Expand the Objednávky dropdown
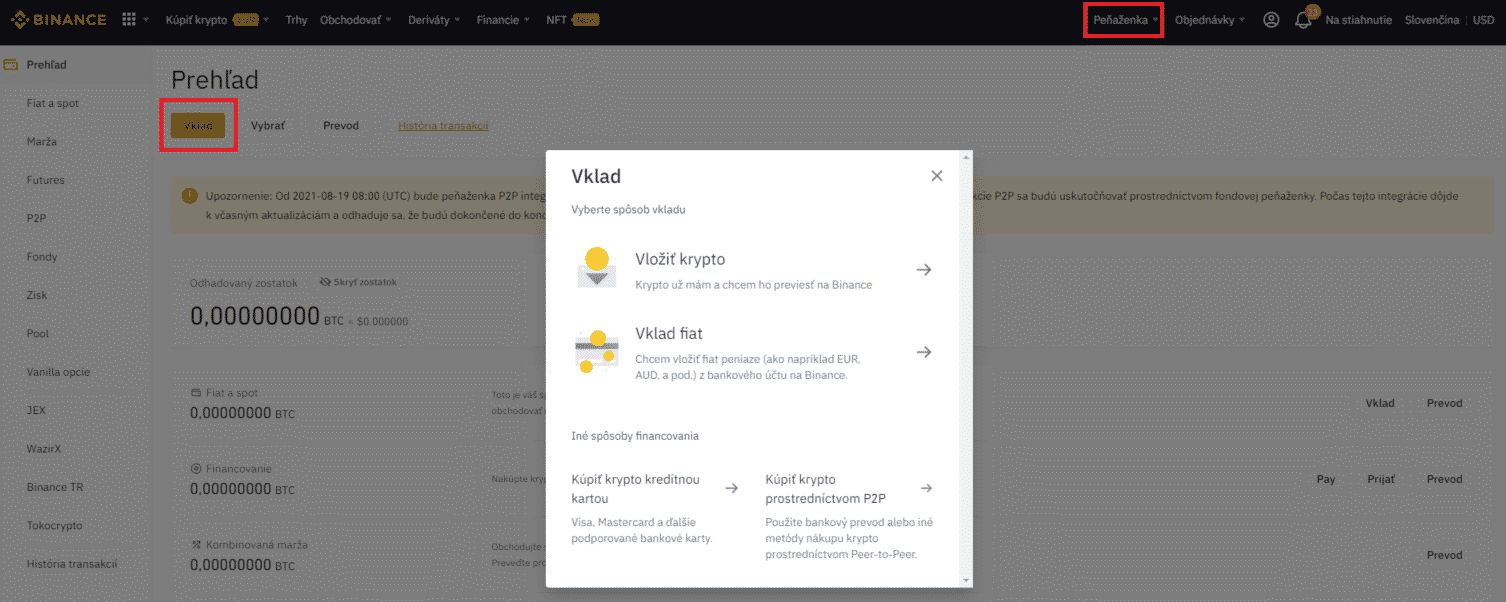1506x602 pixels. point(1210,20)
